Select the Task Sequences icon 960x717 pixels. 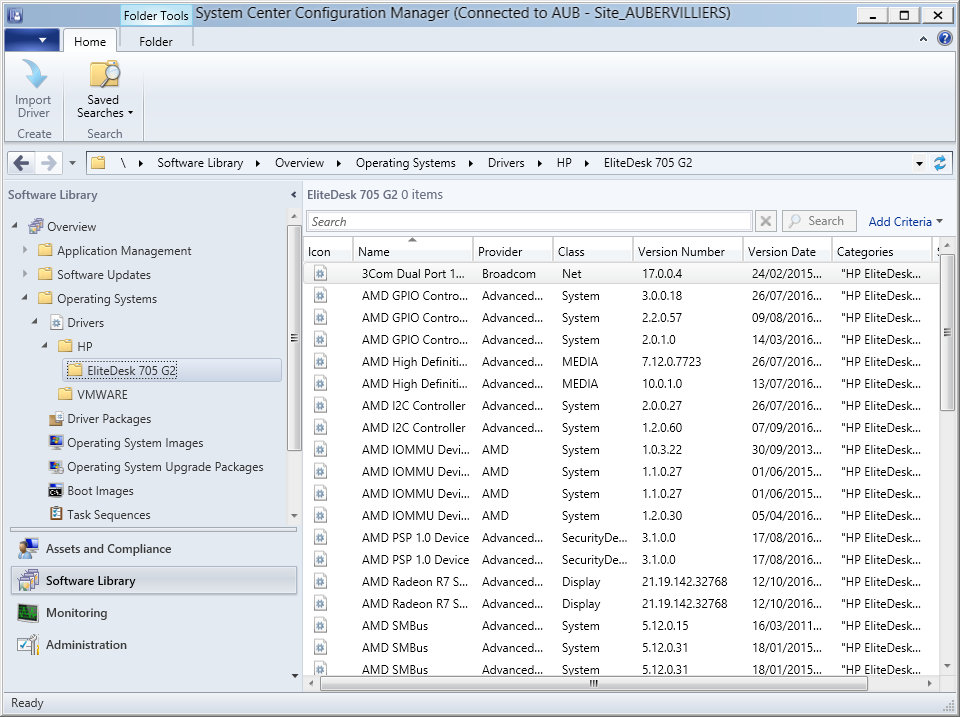coord(56,514)
